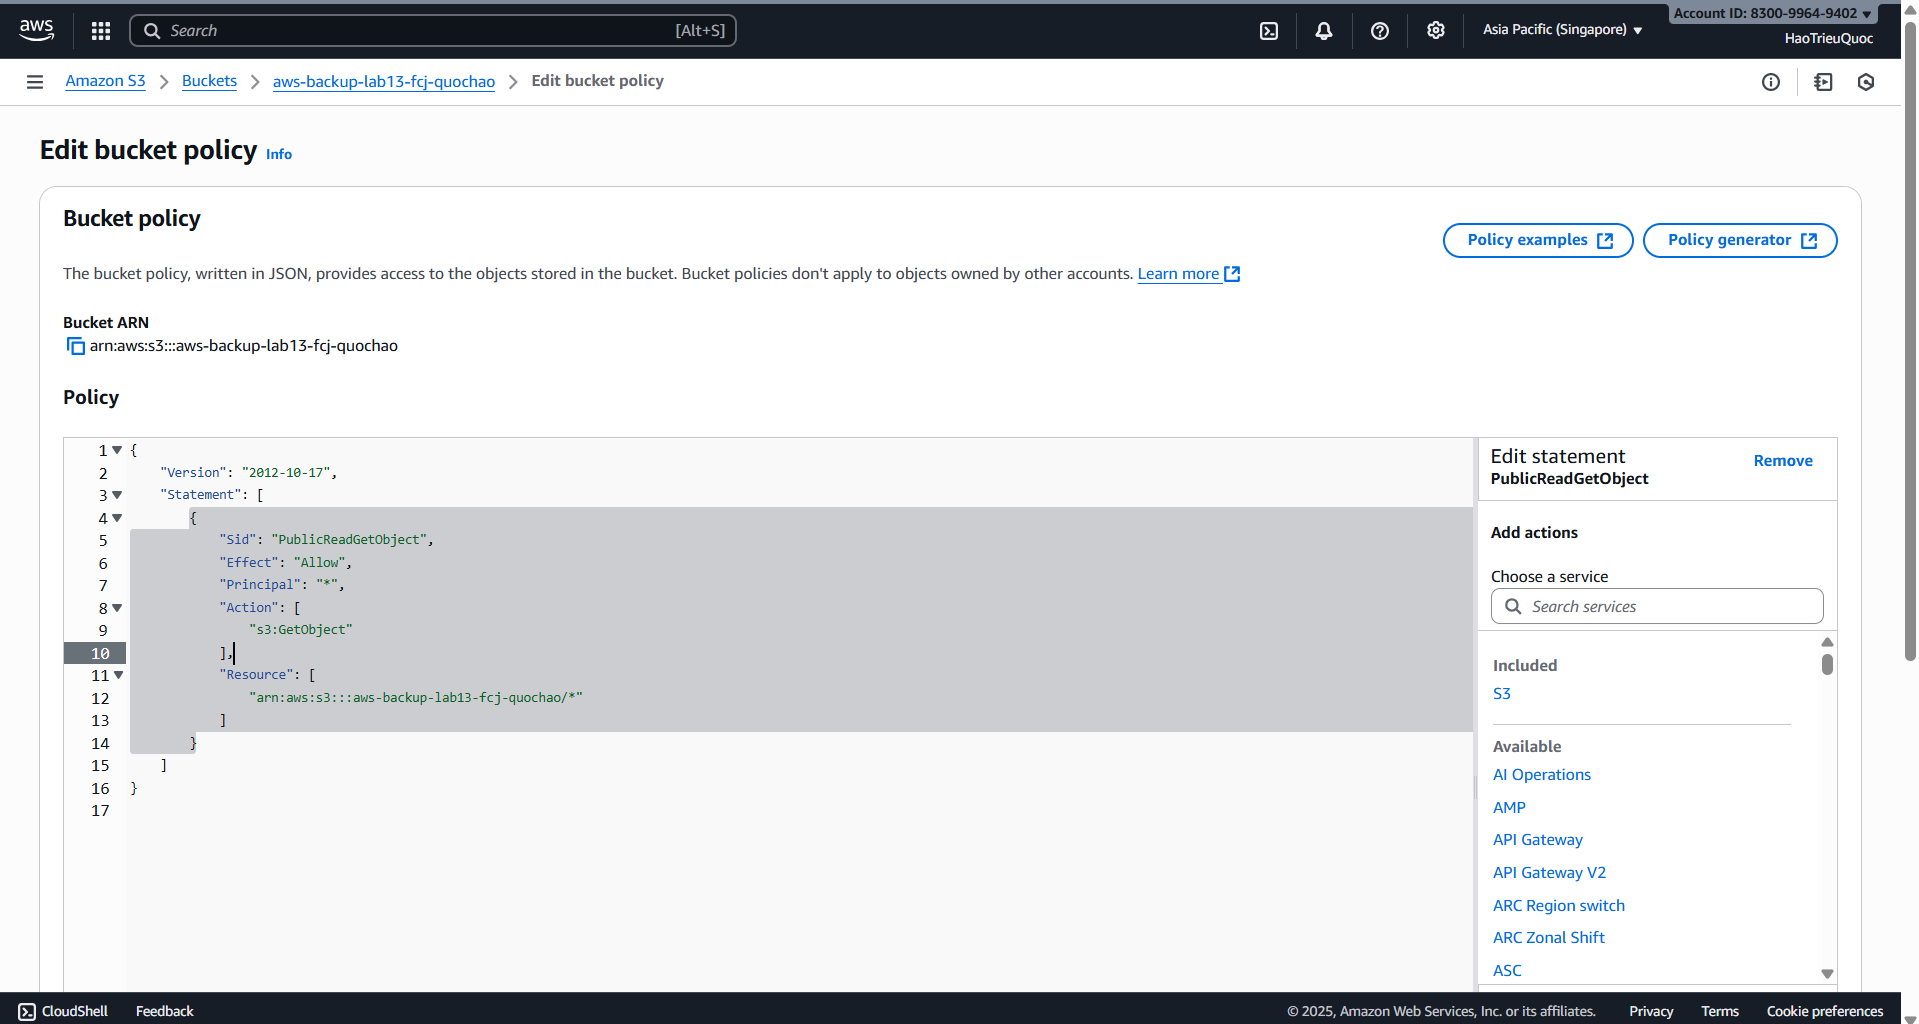
Task: Launch CloudShell from the top bar icon
Action: [1268, 31]
